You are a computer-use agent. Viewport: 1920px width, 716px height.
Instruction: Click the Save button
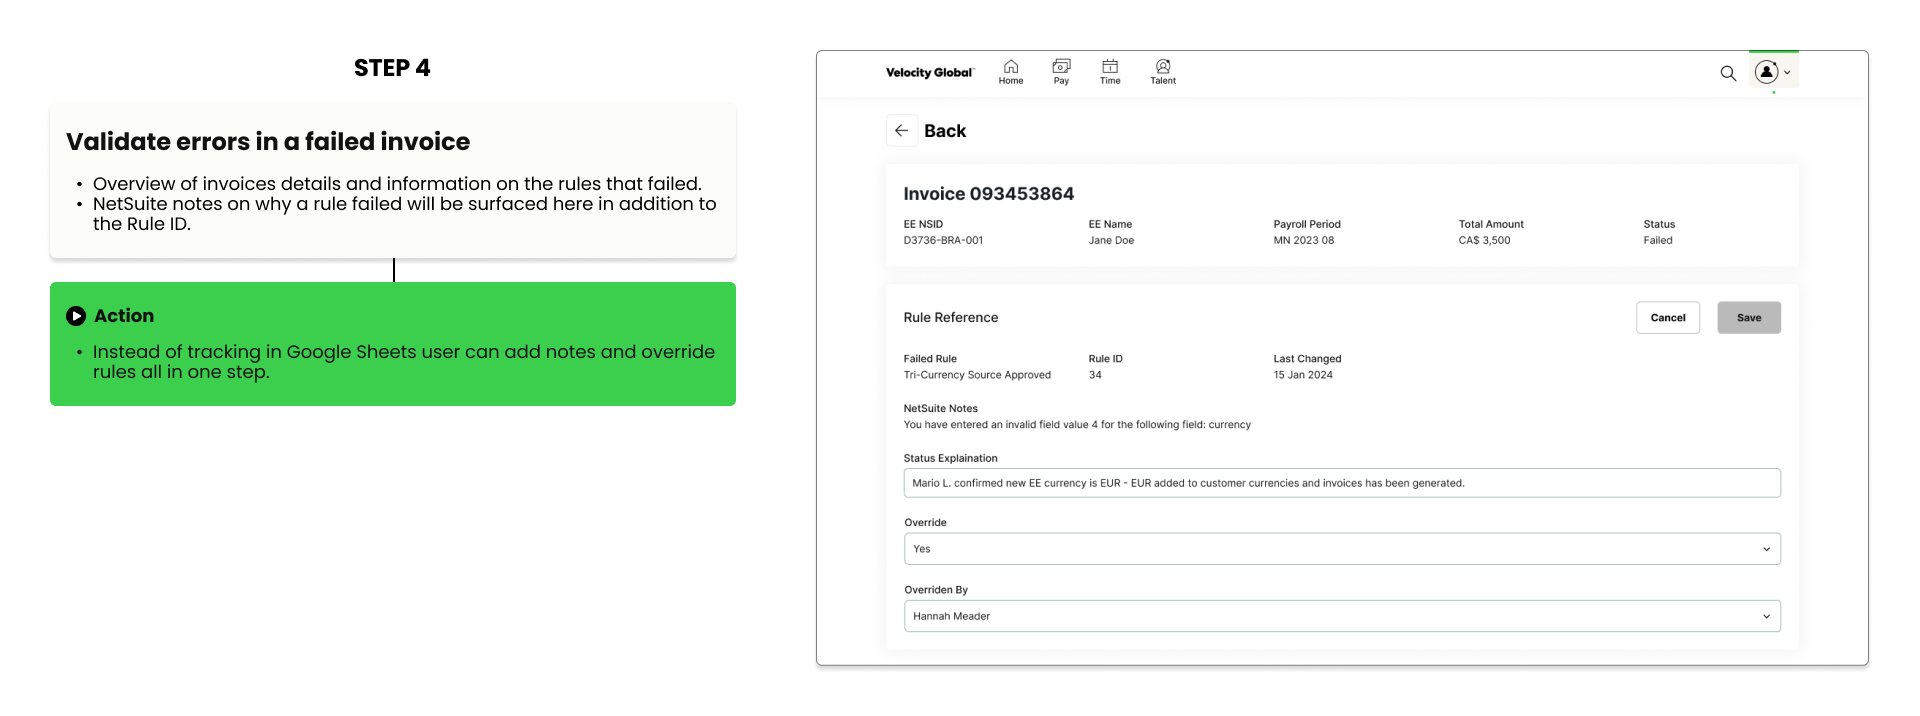(1749, 318)
